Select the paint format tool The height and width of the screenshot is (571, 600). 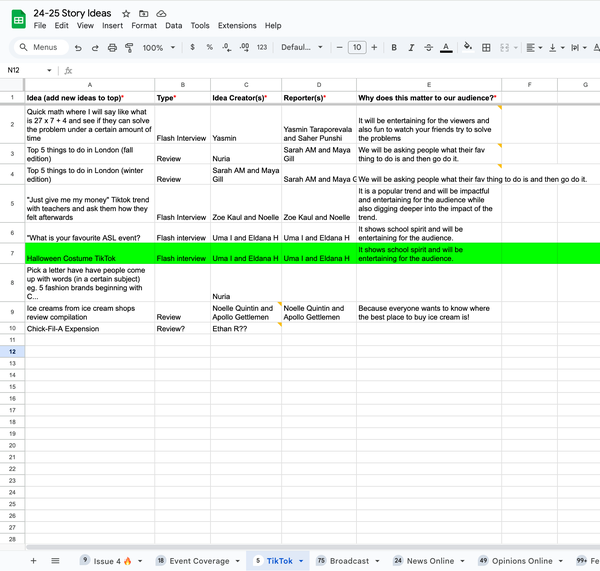coord(129,48)
